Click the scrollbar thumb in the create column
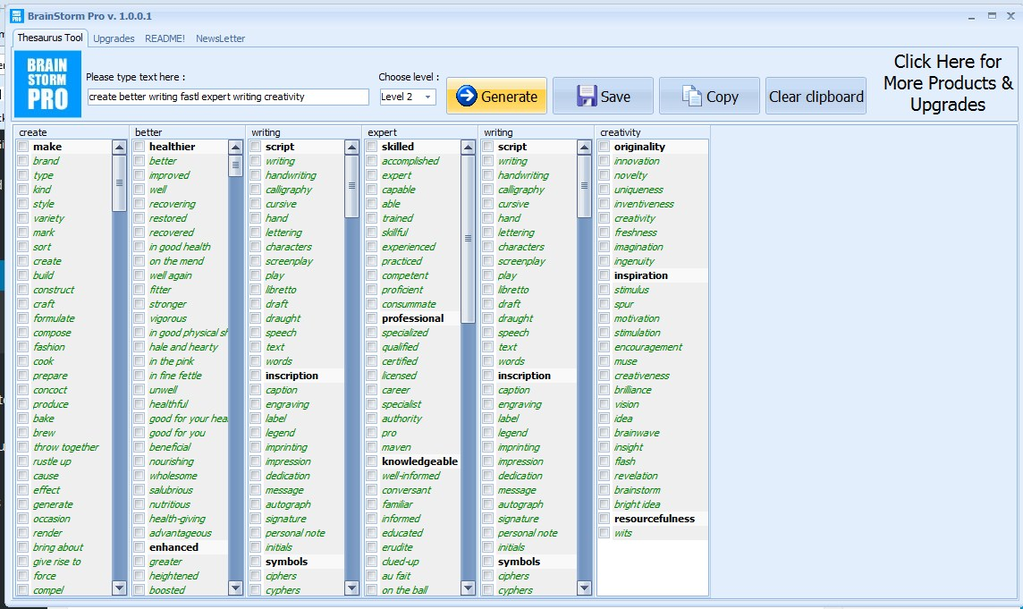The image size is (1023, 609). pyautogui.click(x=119, y=183)
